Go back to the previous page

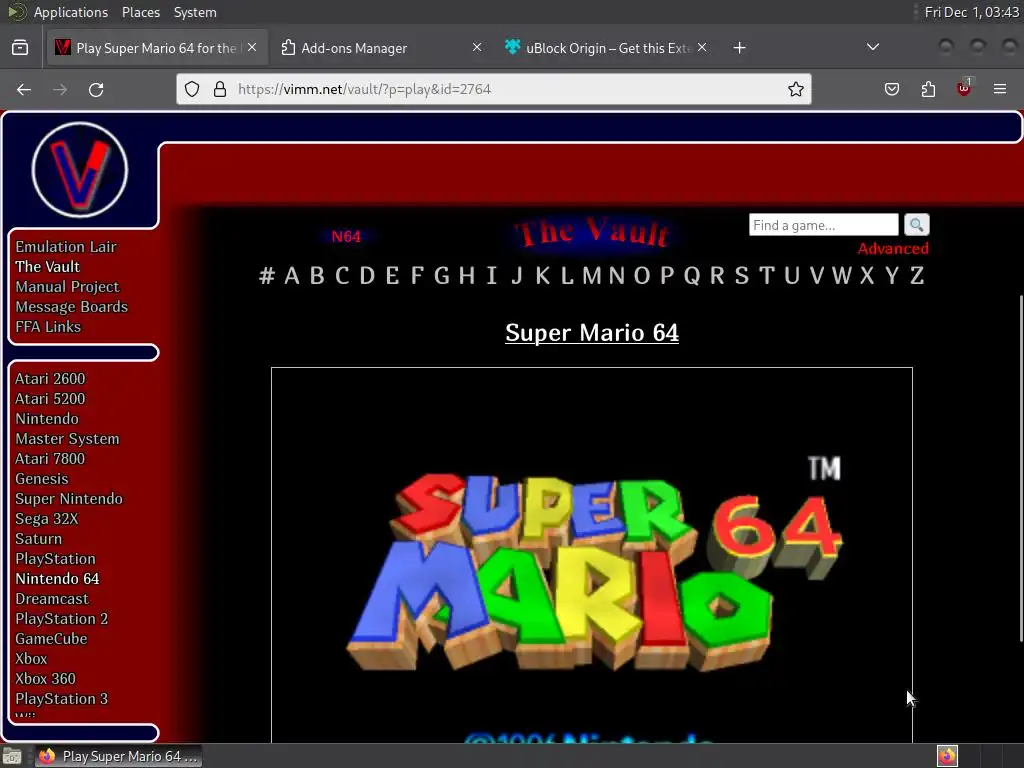pos(24,89)
